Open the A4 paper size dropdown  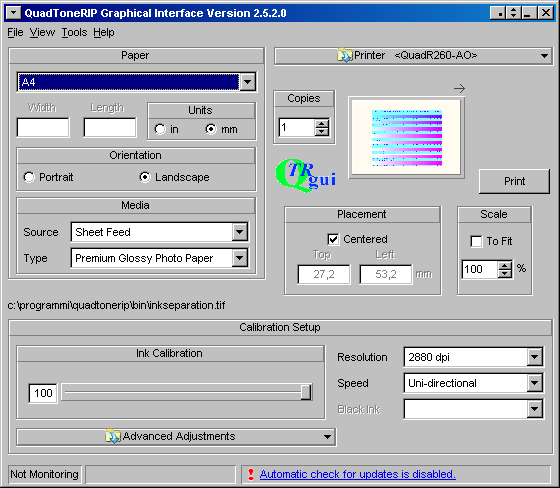(248, 82)
